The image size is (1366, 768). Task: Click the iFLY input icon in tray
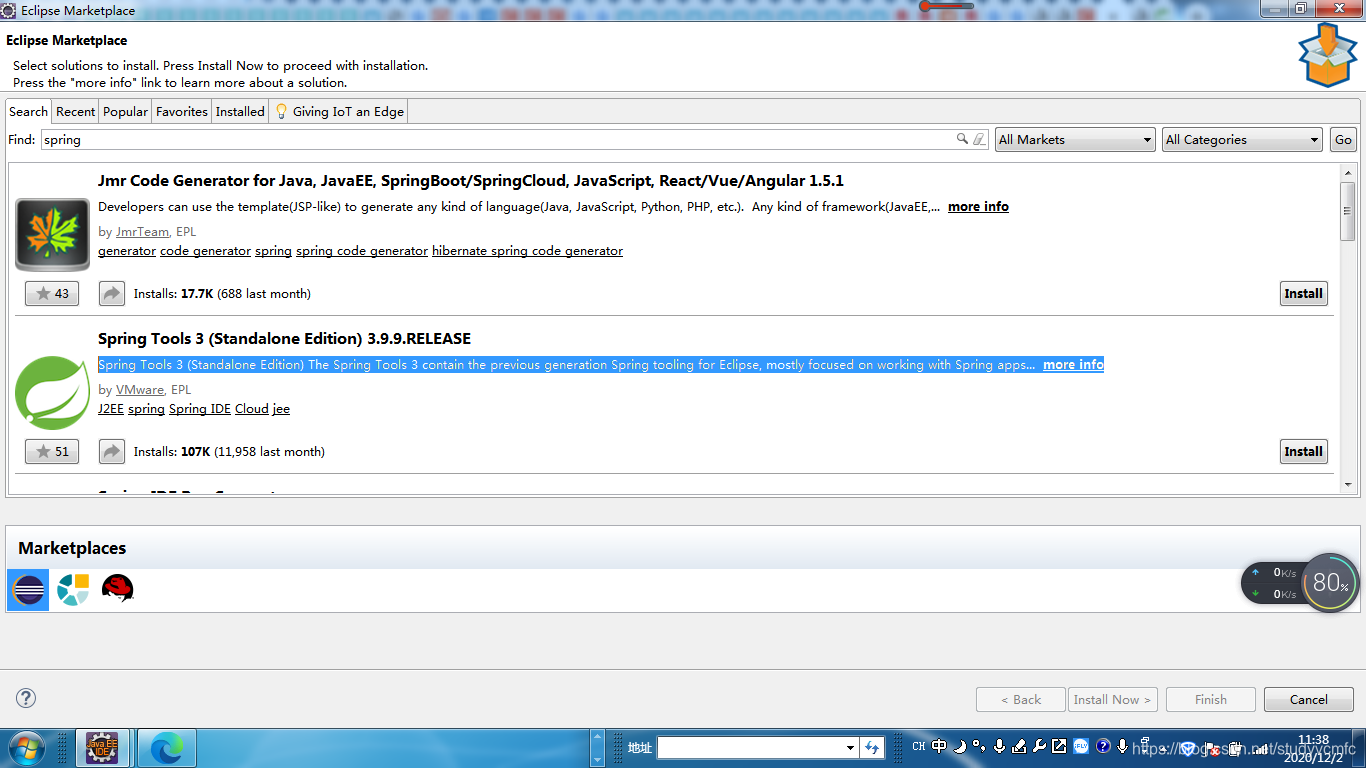(x=1081, y=746)
